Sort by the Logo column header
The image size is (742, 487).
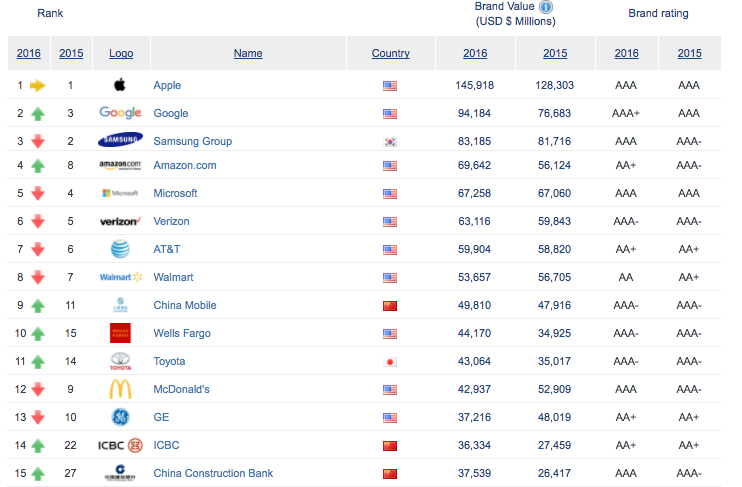[x=121, y=53]
